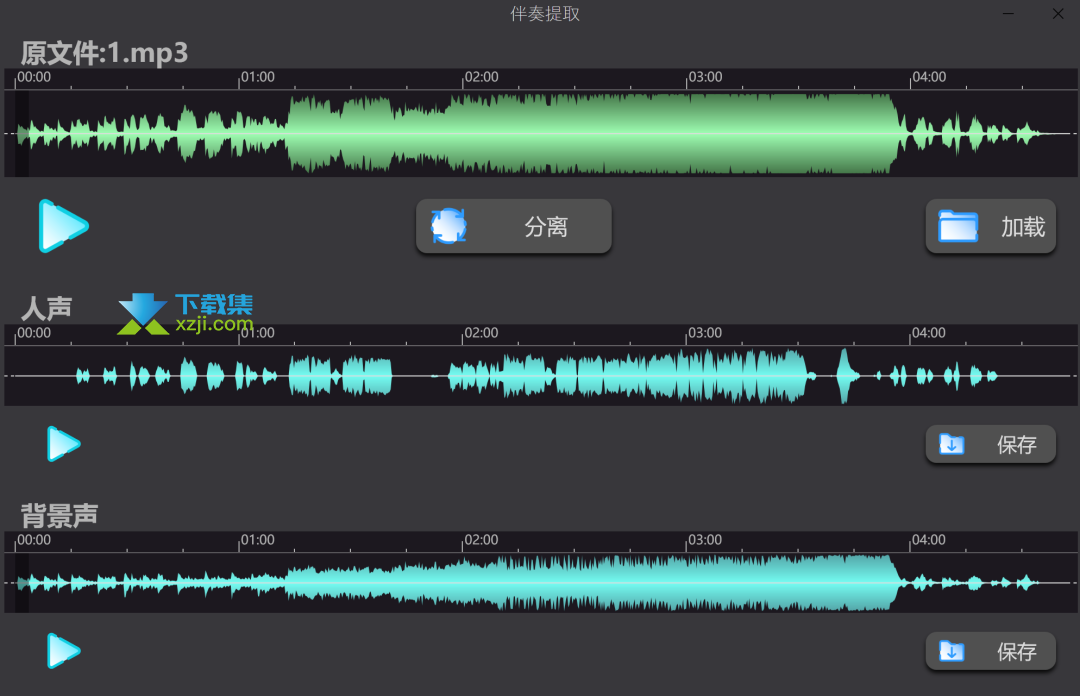Click the 00:00 start marker of the original timeline
1080x696 pixels.
tap(34, 77)
